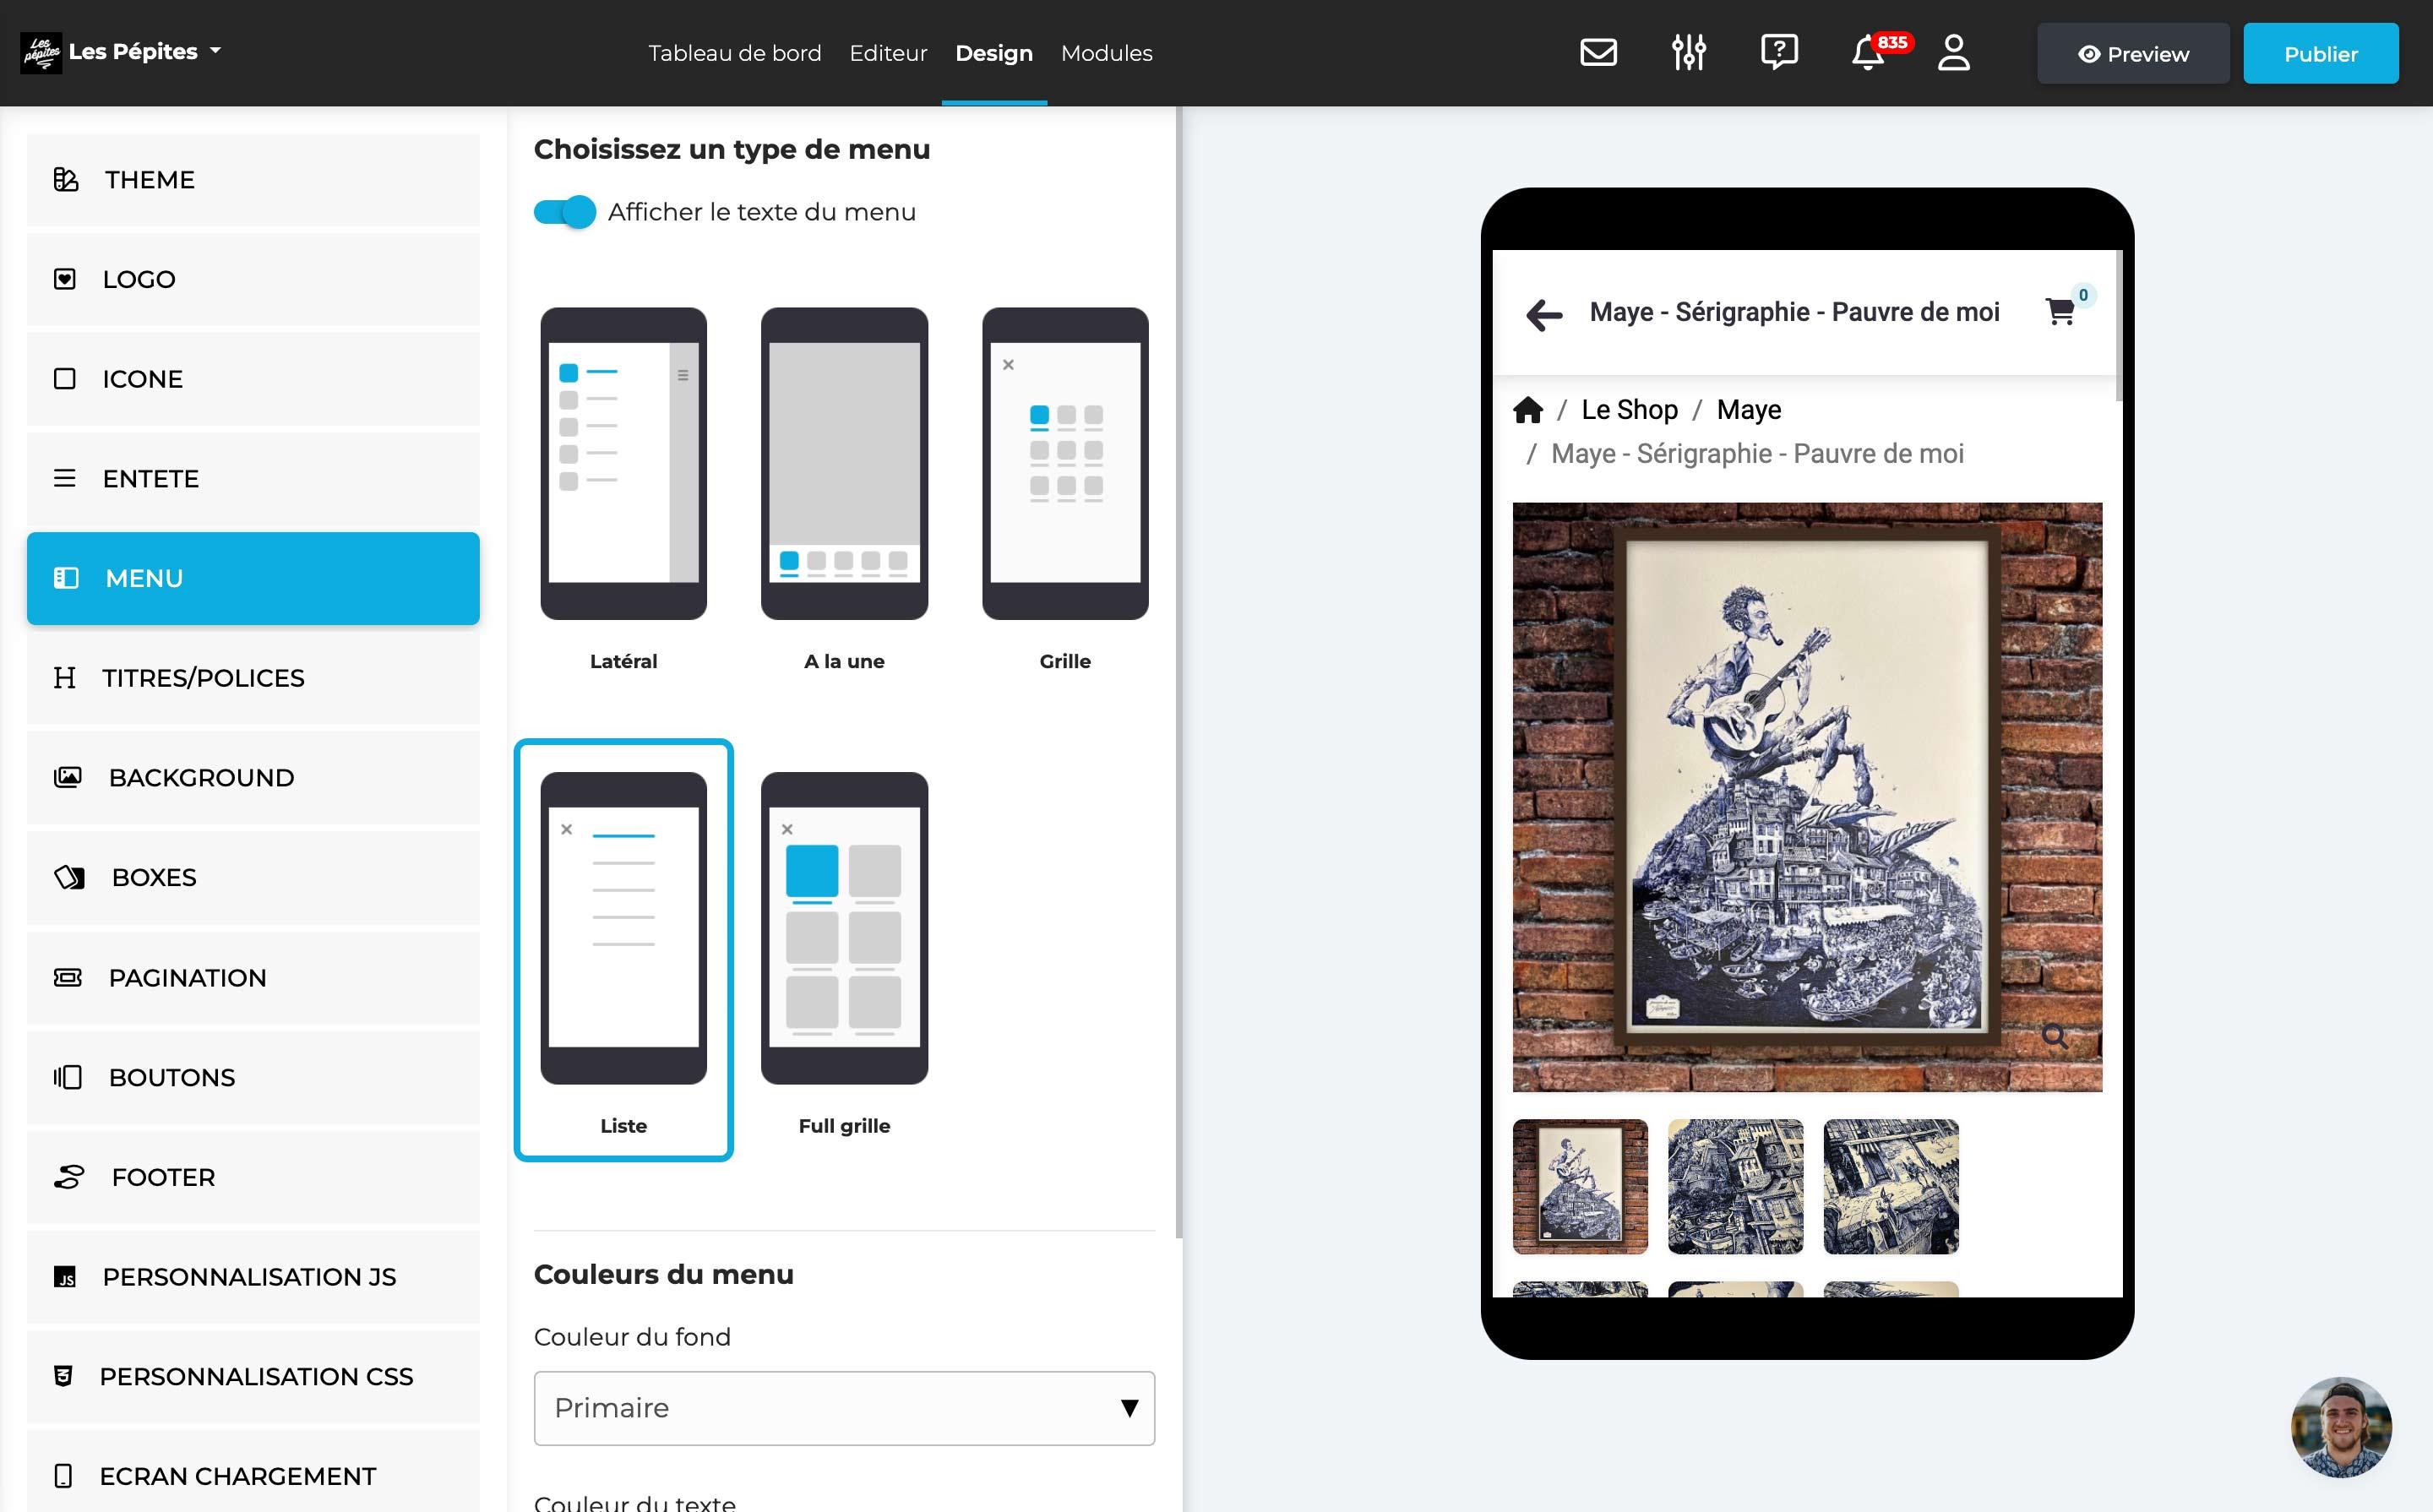Viewport: 2433px width, 1512px height.
Task: Select the framed-print thumbnail on brick wall
Action: 1580,1187
